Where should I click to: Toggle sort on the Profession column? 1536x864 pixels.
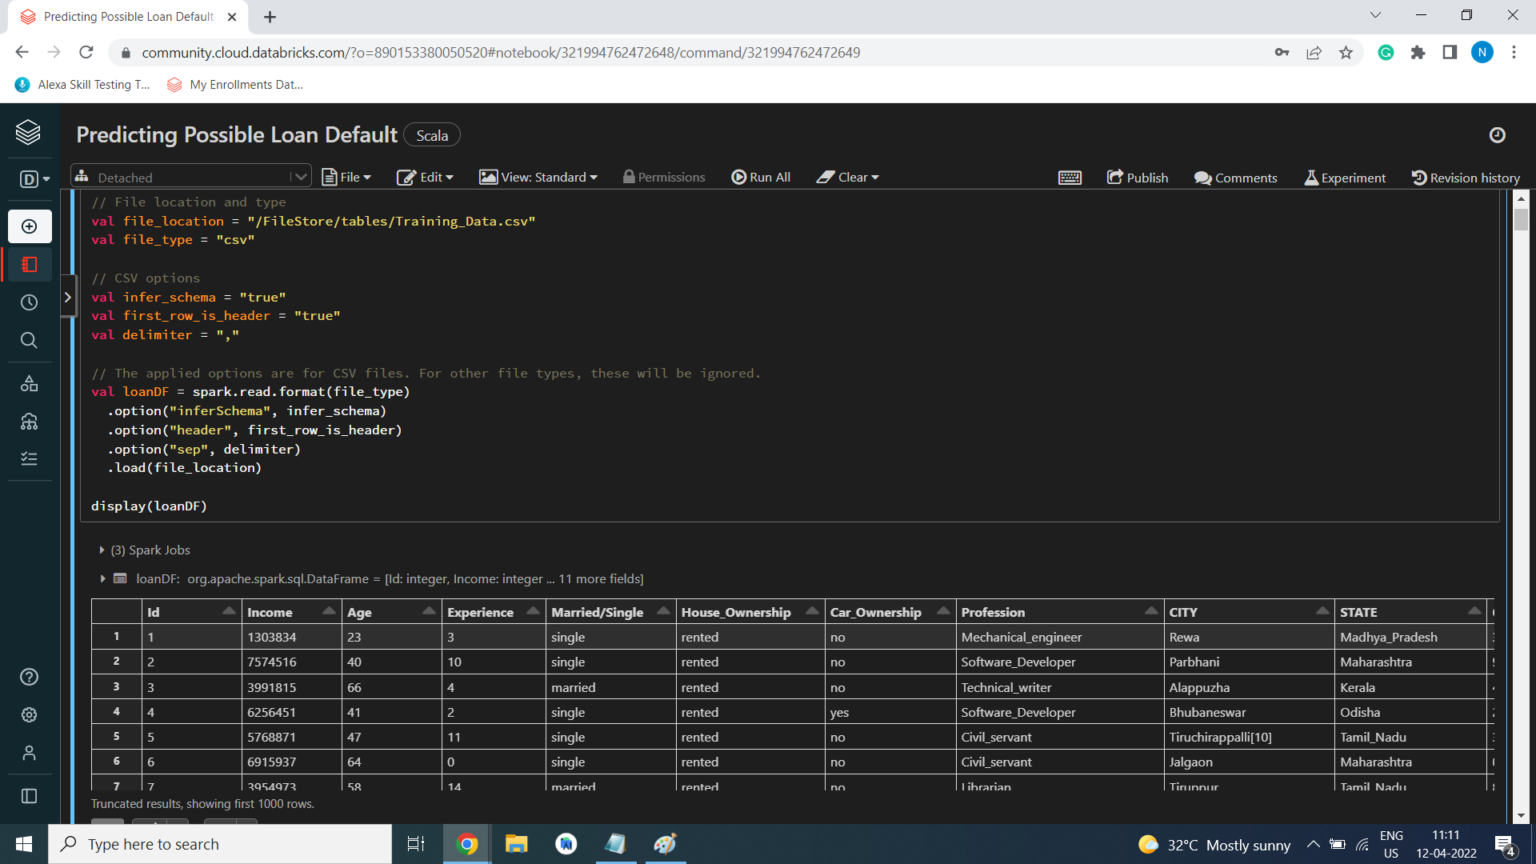click(1151, 611)
